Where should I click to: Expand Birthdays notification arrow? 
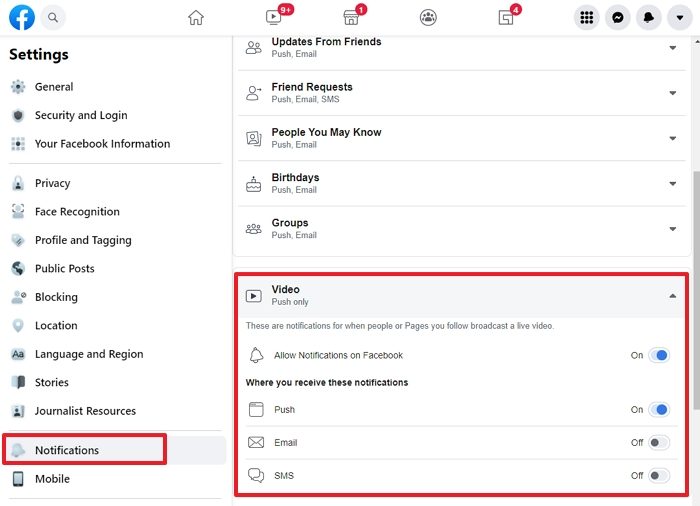click(x=672, y=184)
